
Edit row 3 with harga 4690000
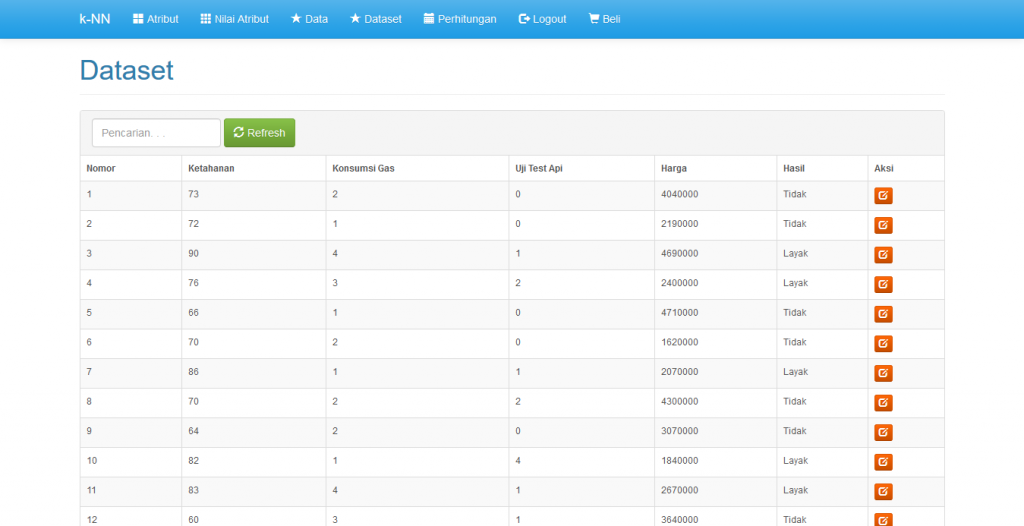tap(883, 255)
